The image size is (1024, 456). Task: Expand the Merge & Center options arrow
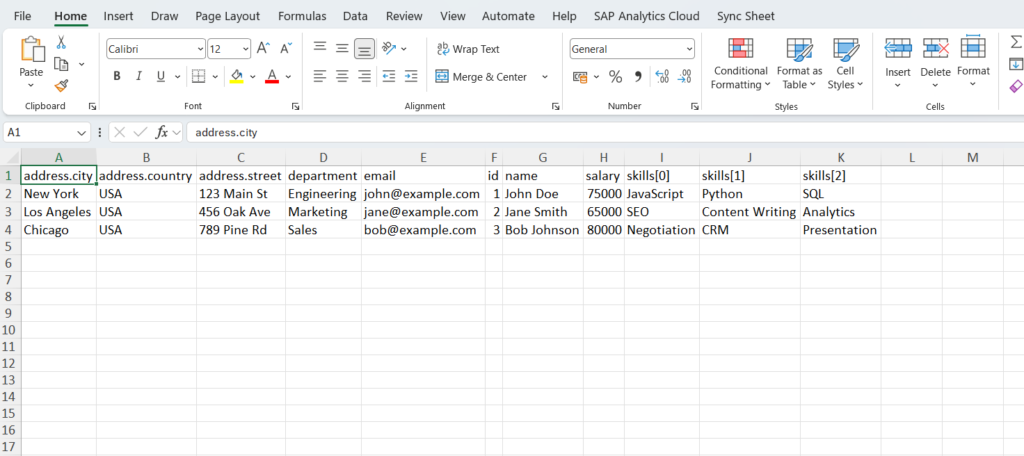tap(545, 77)
